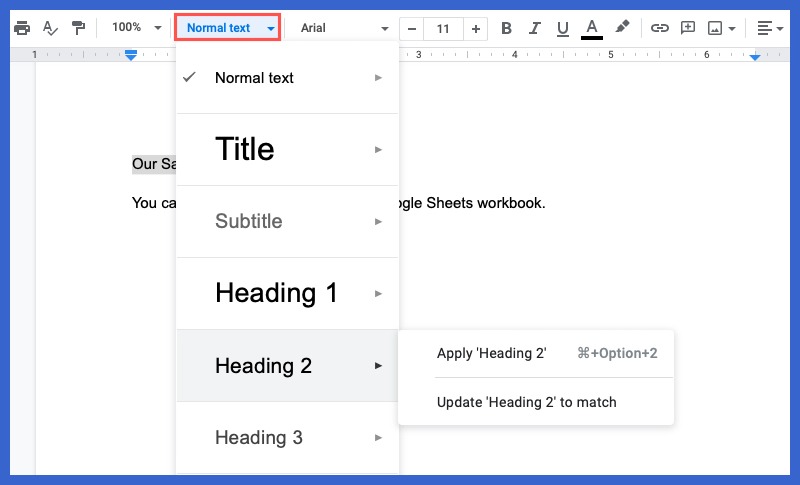Screen dimensions: 800x485
Task: Open the 100% zoom dropdown
Action: click(137, 28)
